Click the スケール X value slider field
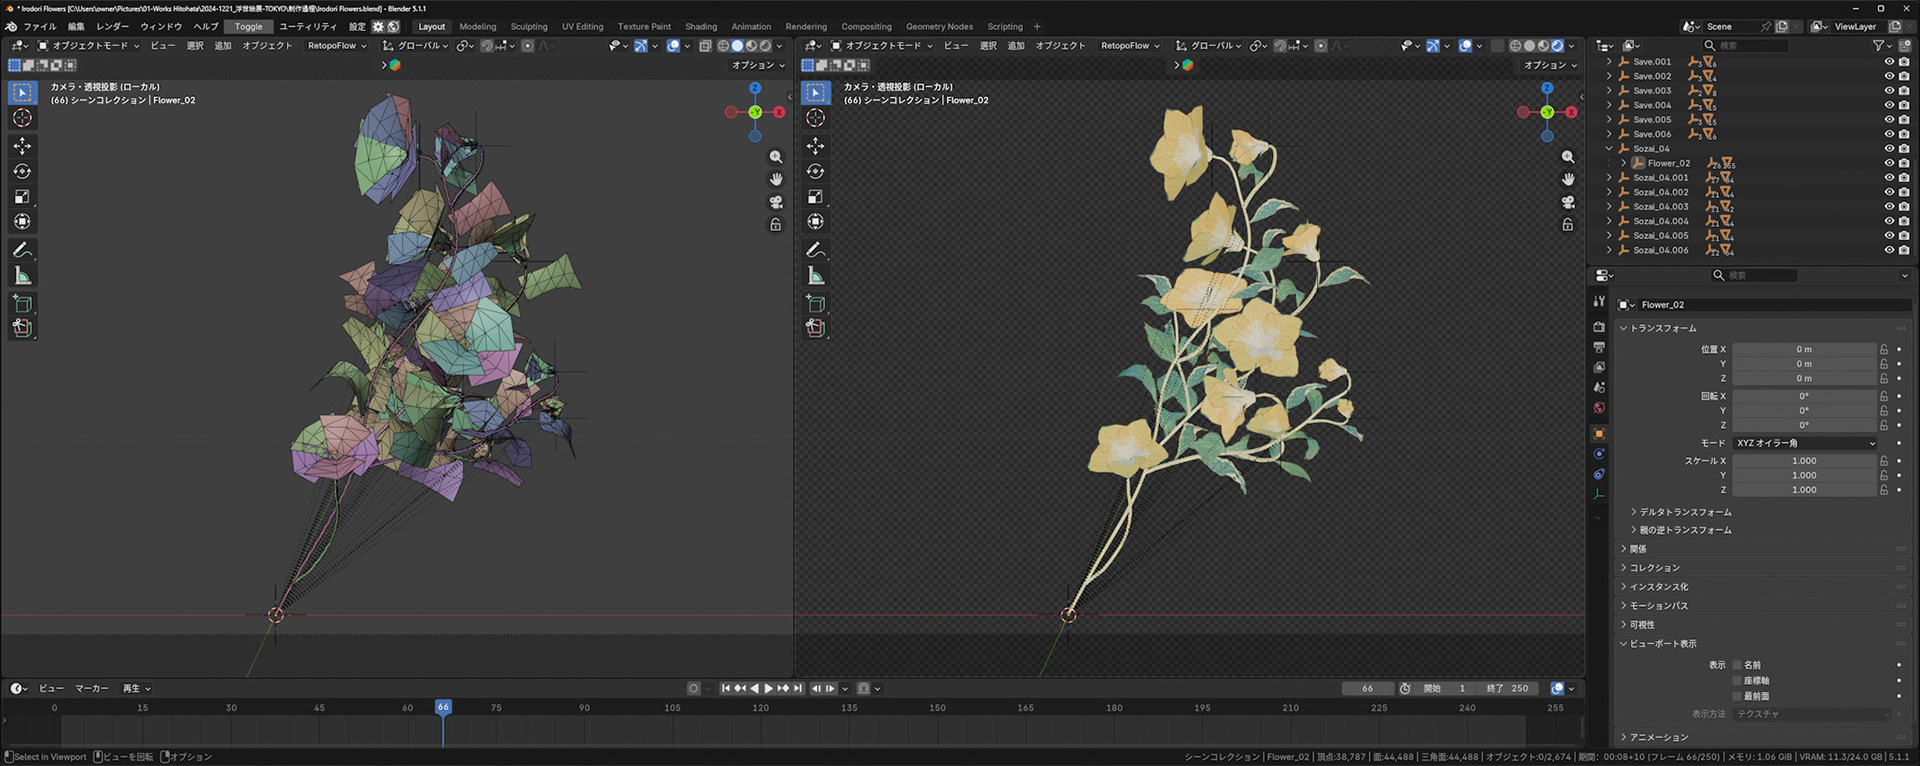 (x=1804, y=461)
